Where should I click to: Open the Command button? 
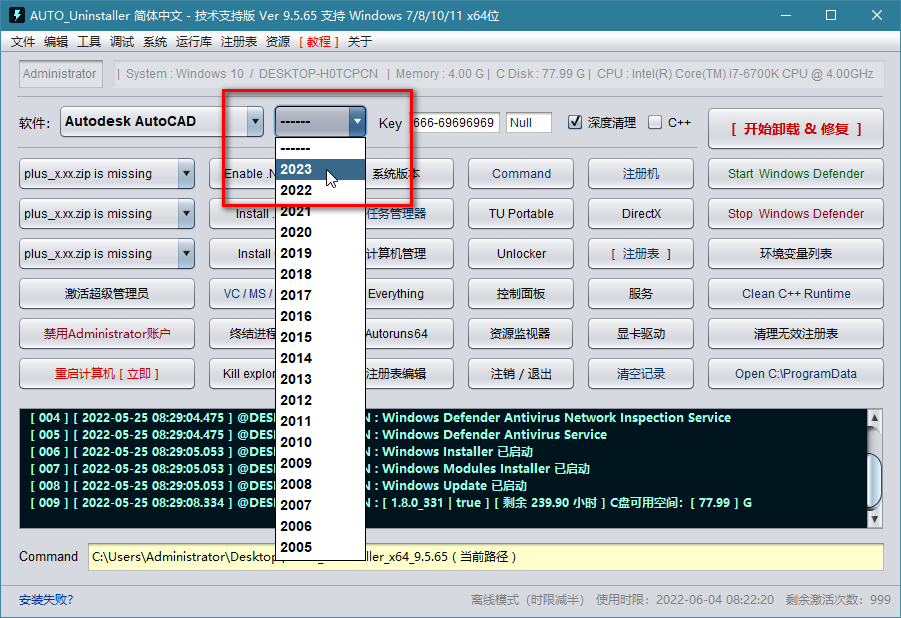[521, 174]
